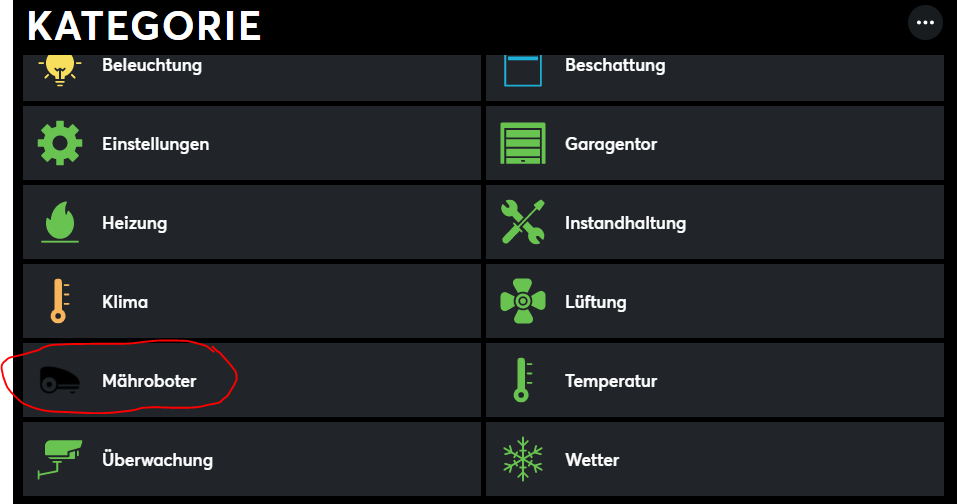Open the Instandhaltung category tile

(714, 223)
